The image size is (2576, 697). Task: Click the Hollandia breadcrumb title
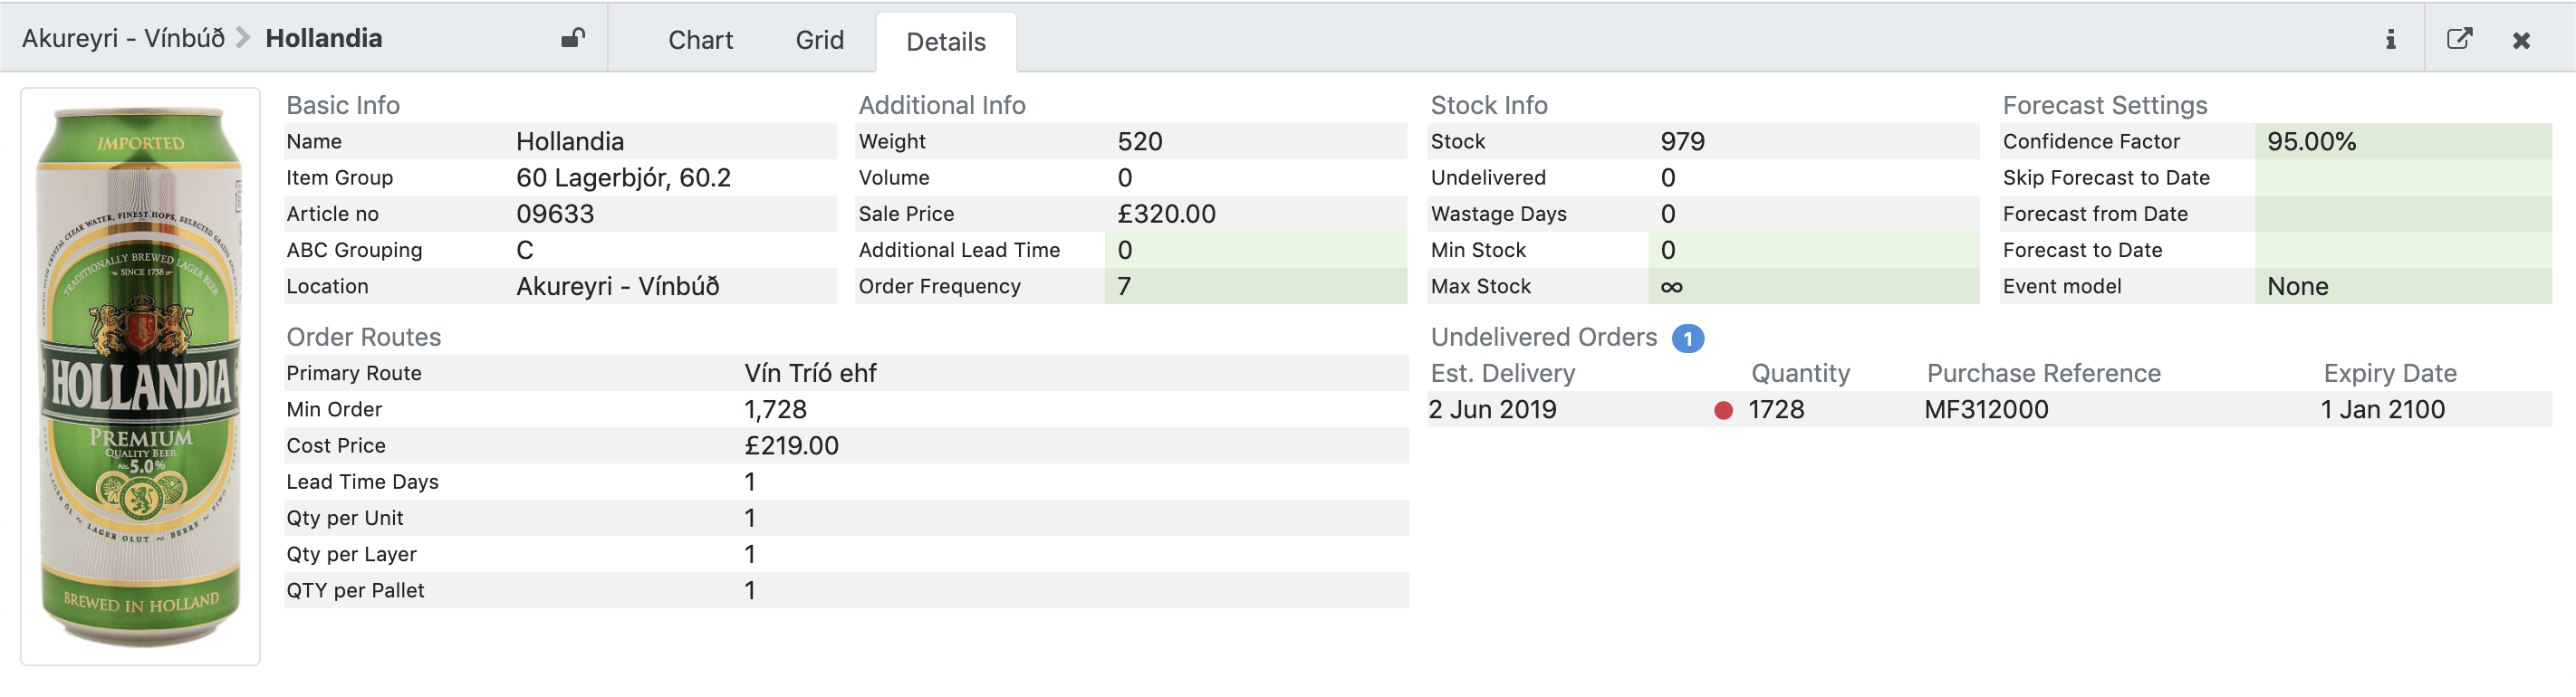[324, 38]
